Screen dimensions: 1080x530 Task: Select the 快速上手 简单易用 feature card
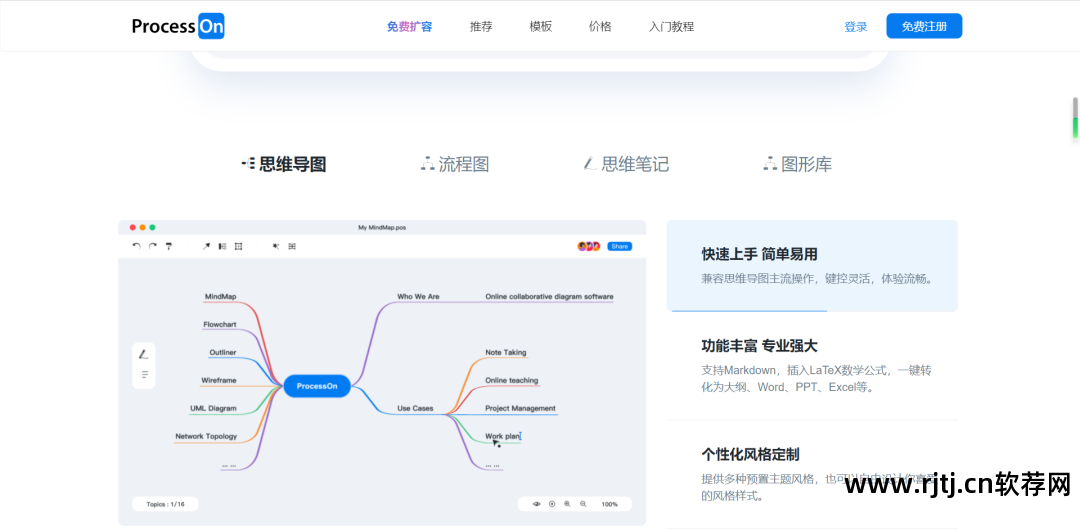point(812,265)
